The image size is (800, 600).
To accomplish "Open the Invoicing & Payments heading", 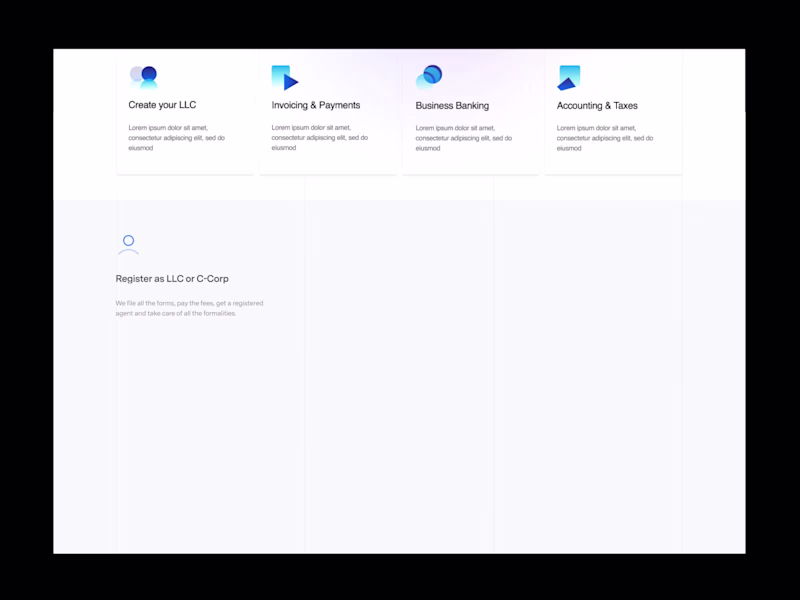I will [x=316, y=105].
